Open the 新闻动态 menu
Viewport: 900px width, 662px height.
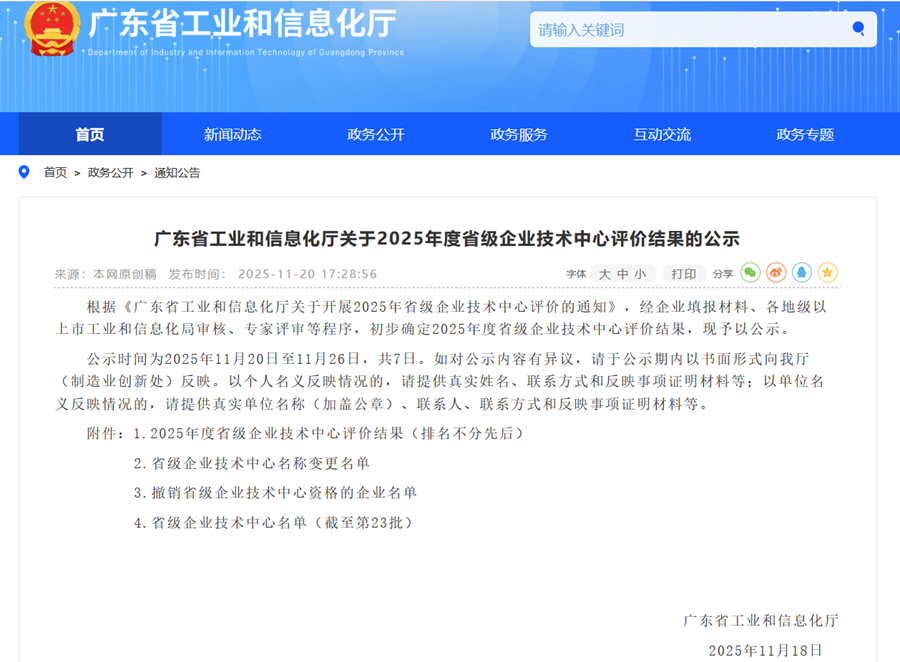coord(233,135)
